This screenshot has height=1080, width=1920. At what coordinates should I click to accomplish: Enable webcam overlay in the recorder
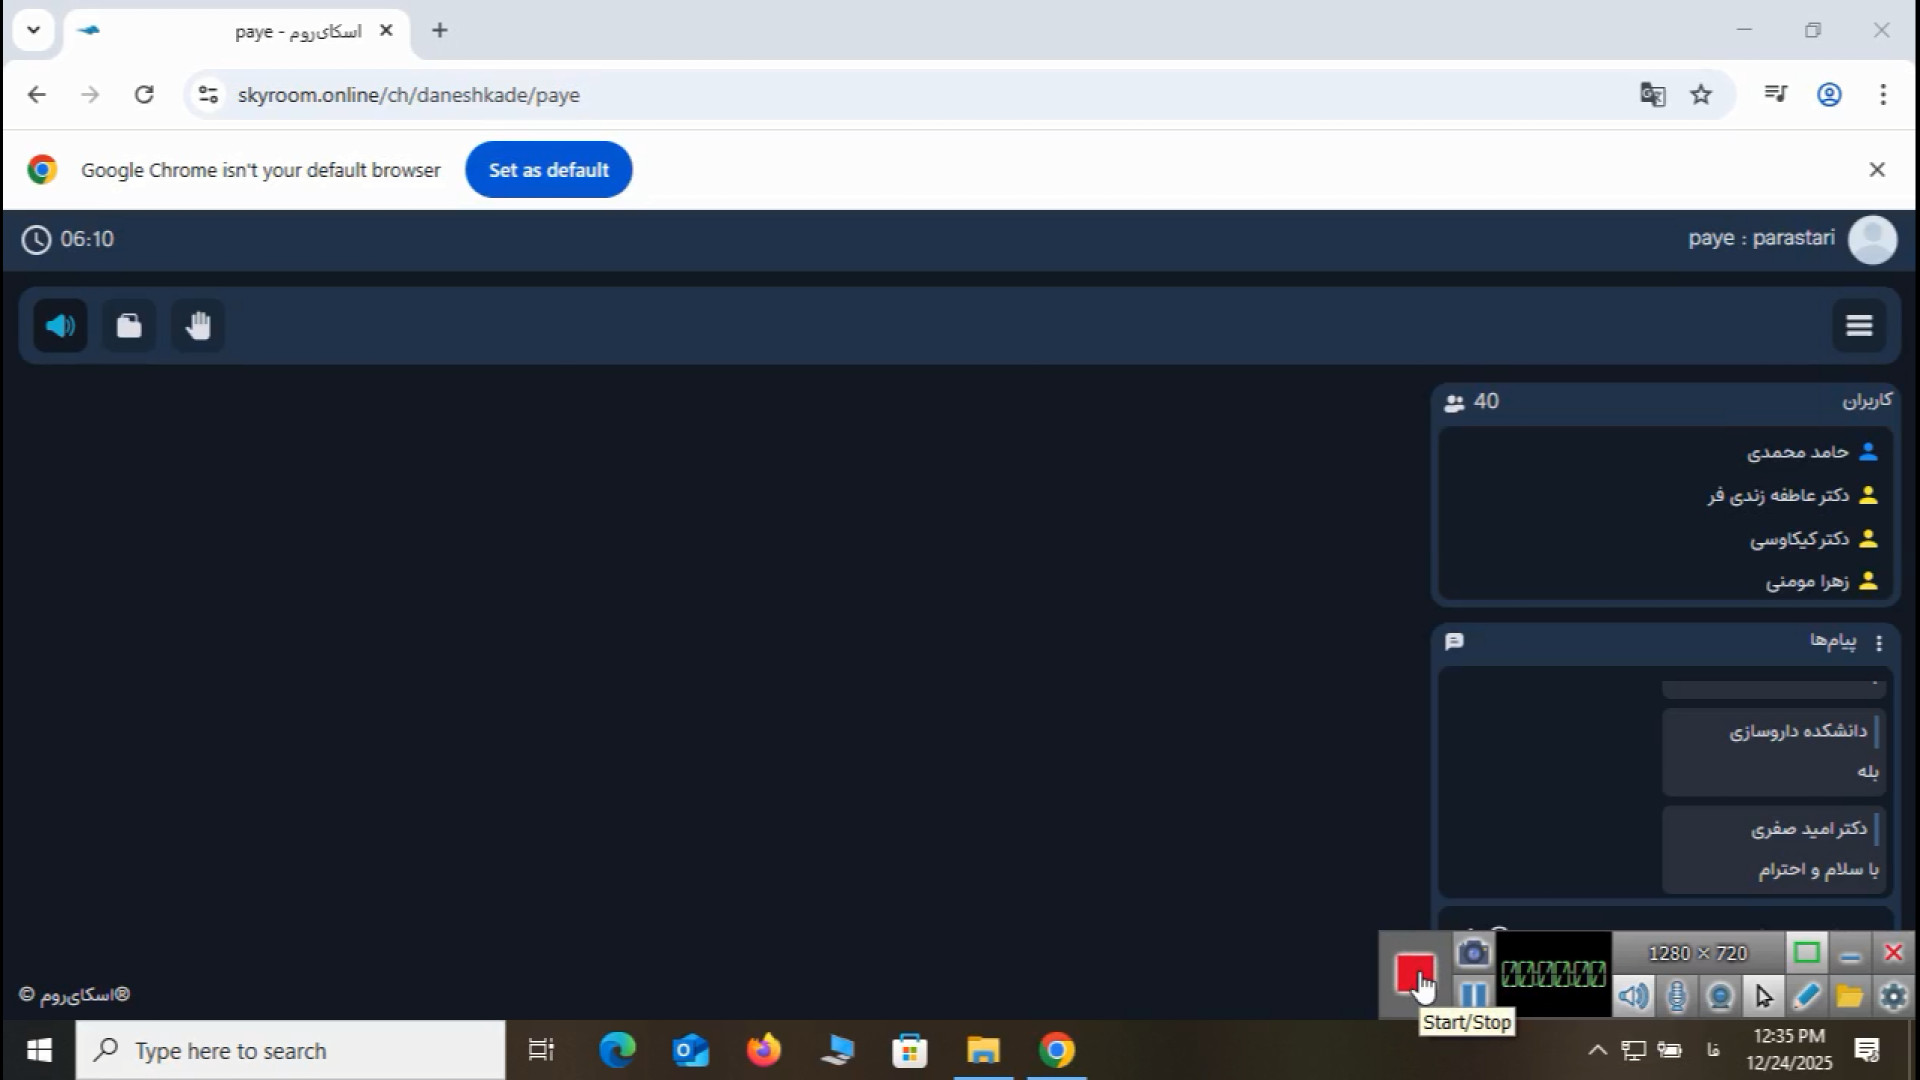1720,996
